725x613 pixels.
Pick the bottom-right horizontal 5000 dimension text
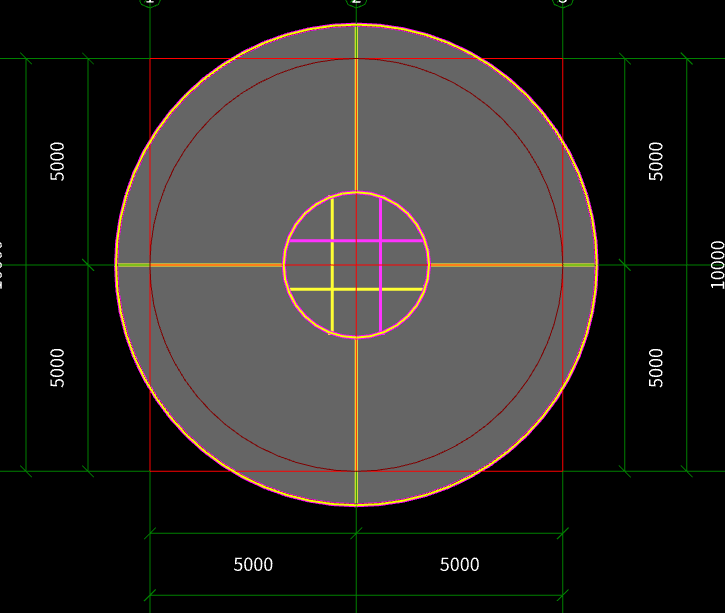(x=460, y=565)
